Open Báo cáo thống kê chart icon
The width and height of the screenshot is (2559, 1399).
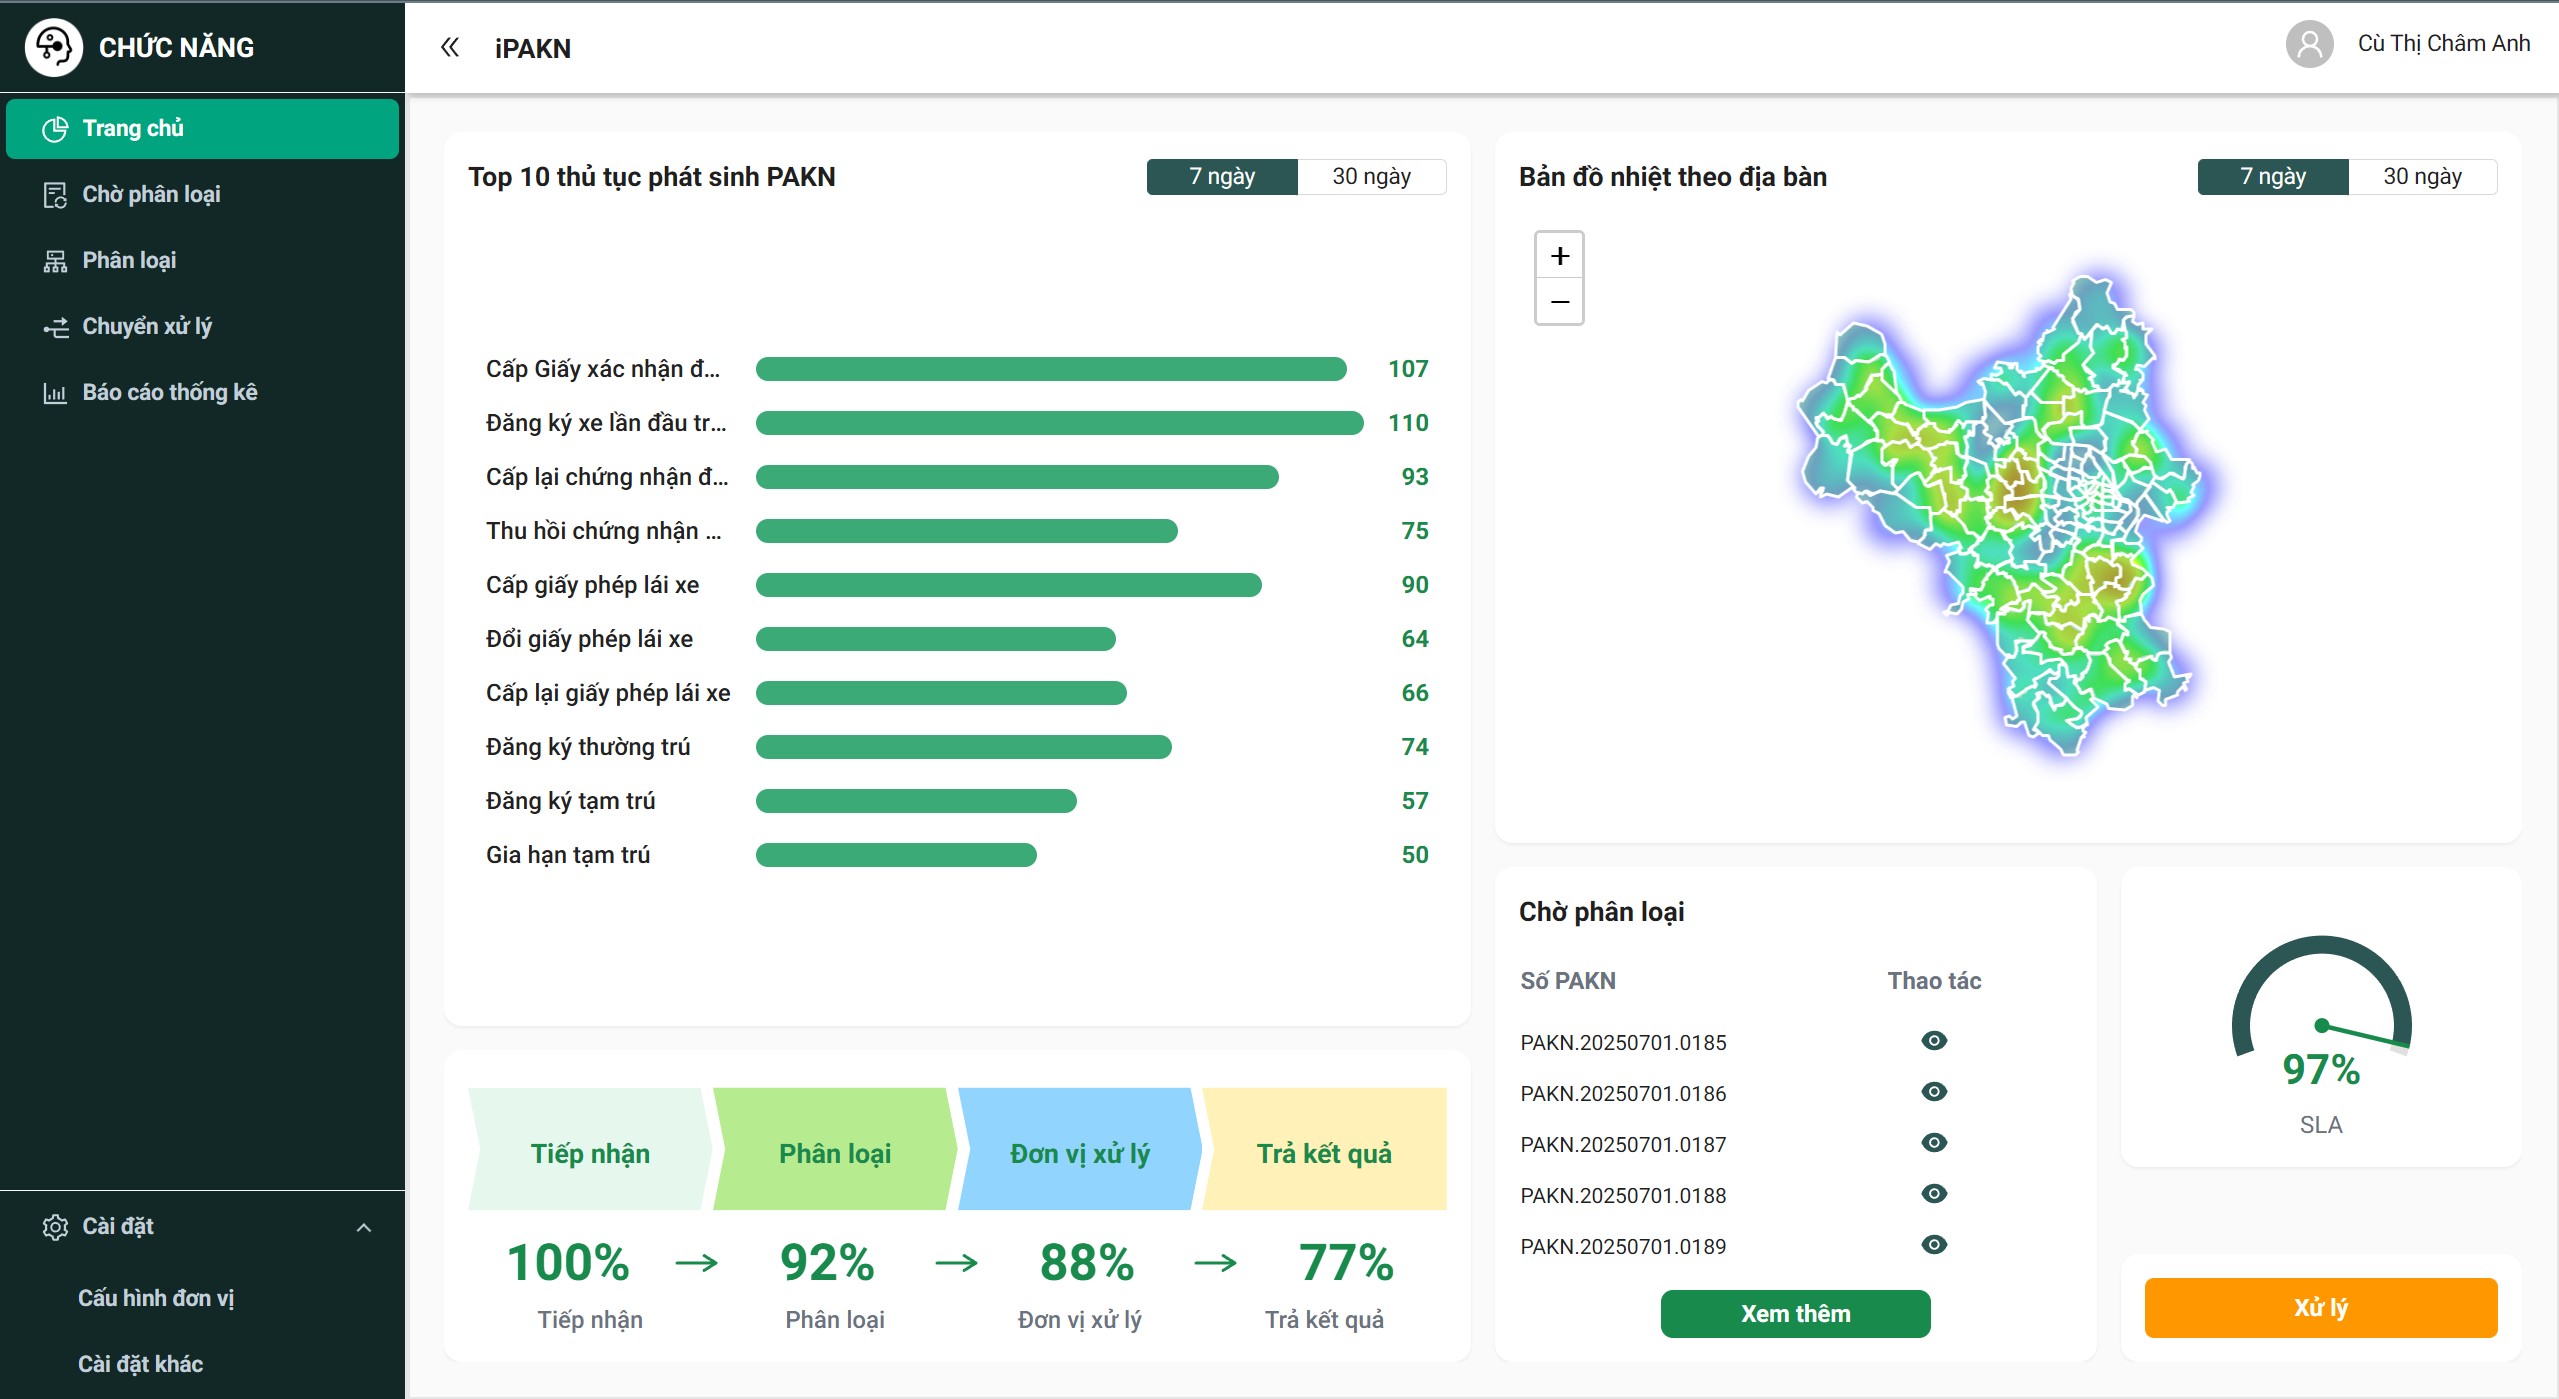click(x=55, y=393)
